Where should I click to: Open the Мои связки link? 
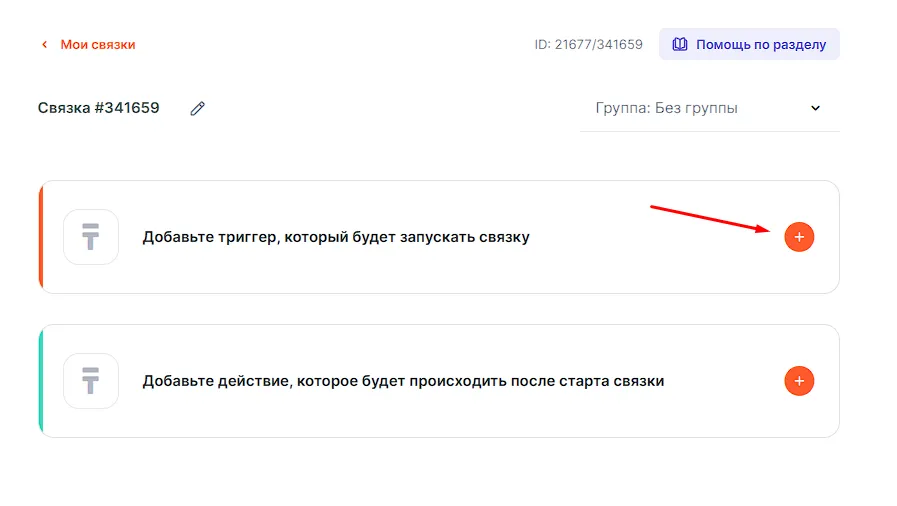tap(97, 45)
